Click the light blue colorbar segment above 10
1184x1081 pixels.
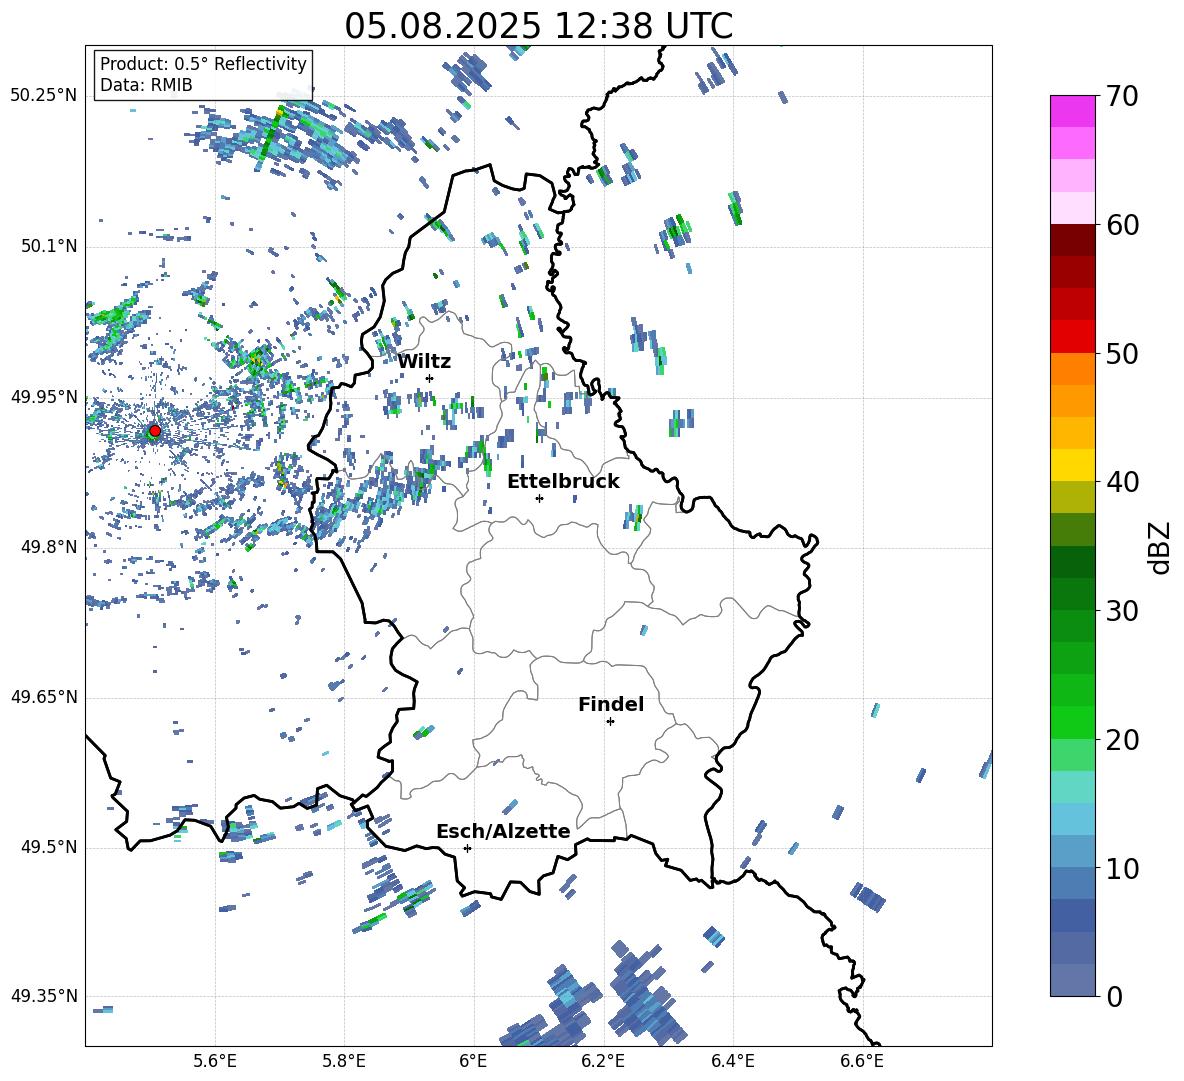point(1072,852)
